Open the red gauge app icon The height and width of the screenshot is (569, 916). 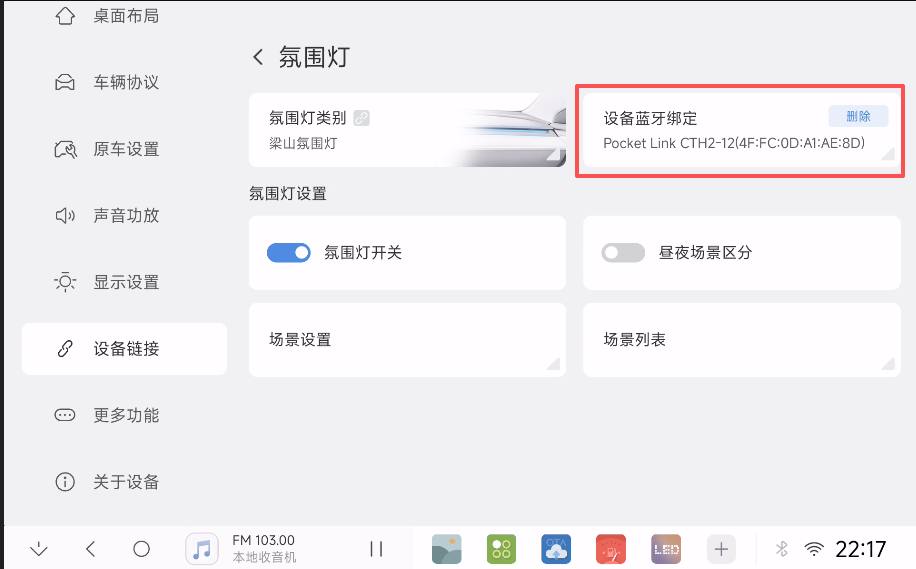(x=611, y=549)
